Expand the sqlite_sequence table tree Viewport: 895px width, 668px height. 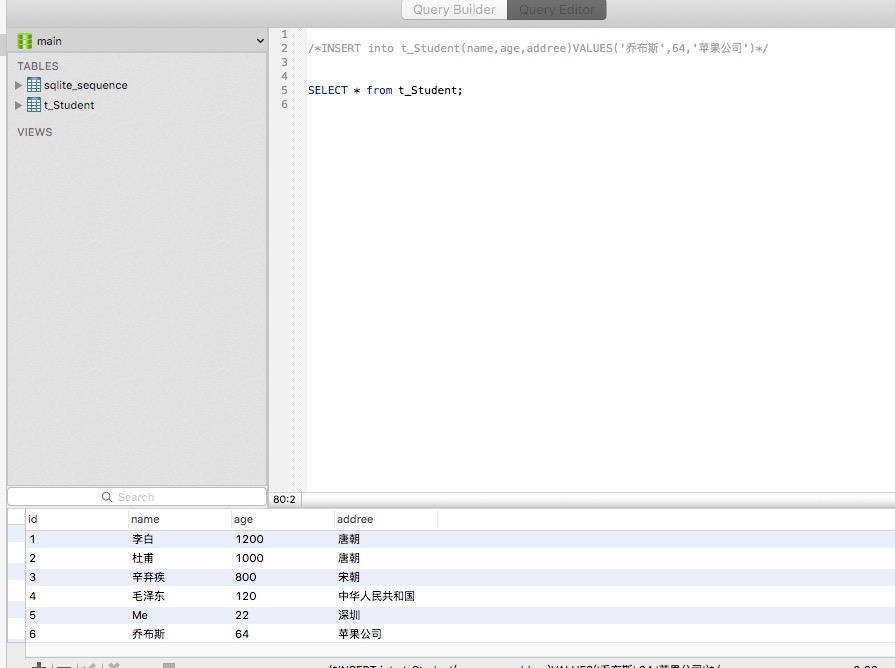click(x=19, y=85)
